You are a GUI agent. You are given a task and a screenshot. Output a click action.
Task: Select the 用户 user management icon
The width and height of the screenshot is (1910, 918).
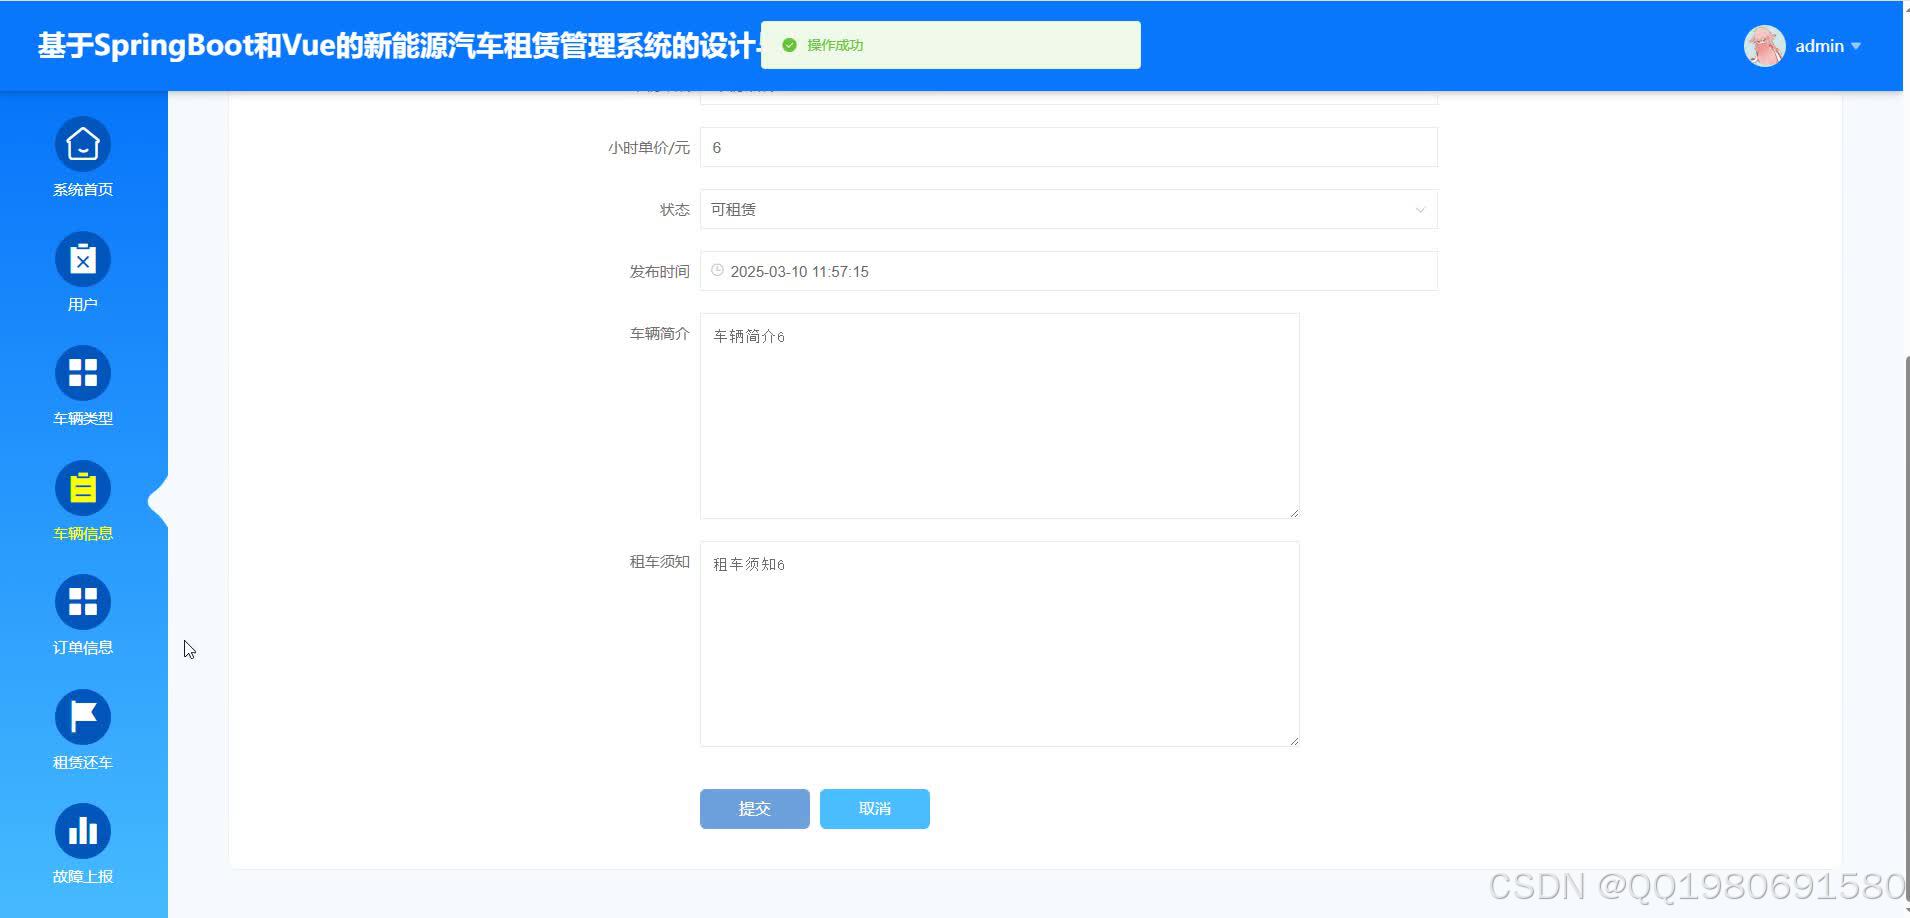pos(83,258)
